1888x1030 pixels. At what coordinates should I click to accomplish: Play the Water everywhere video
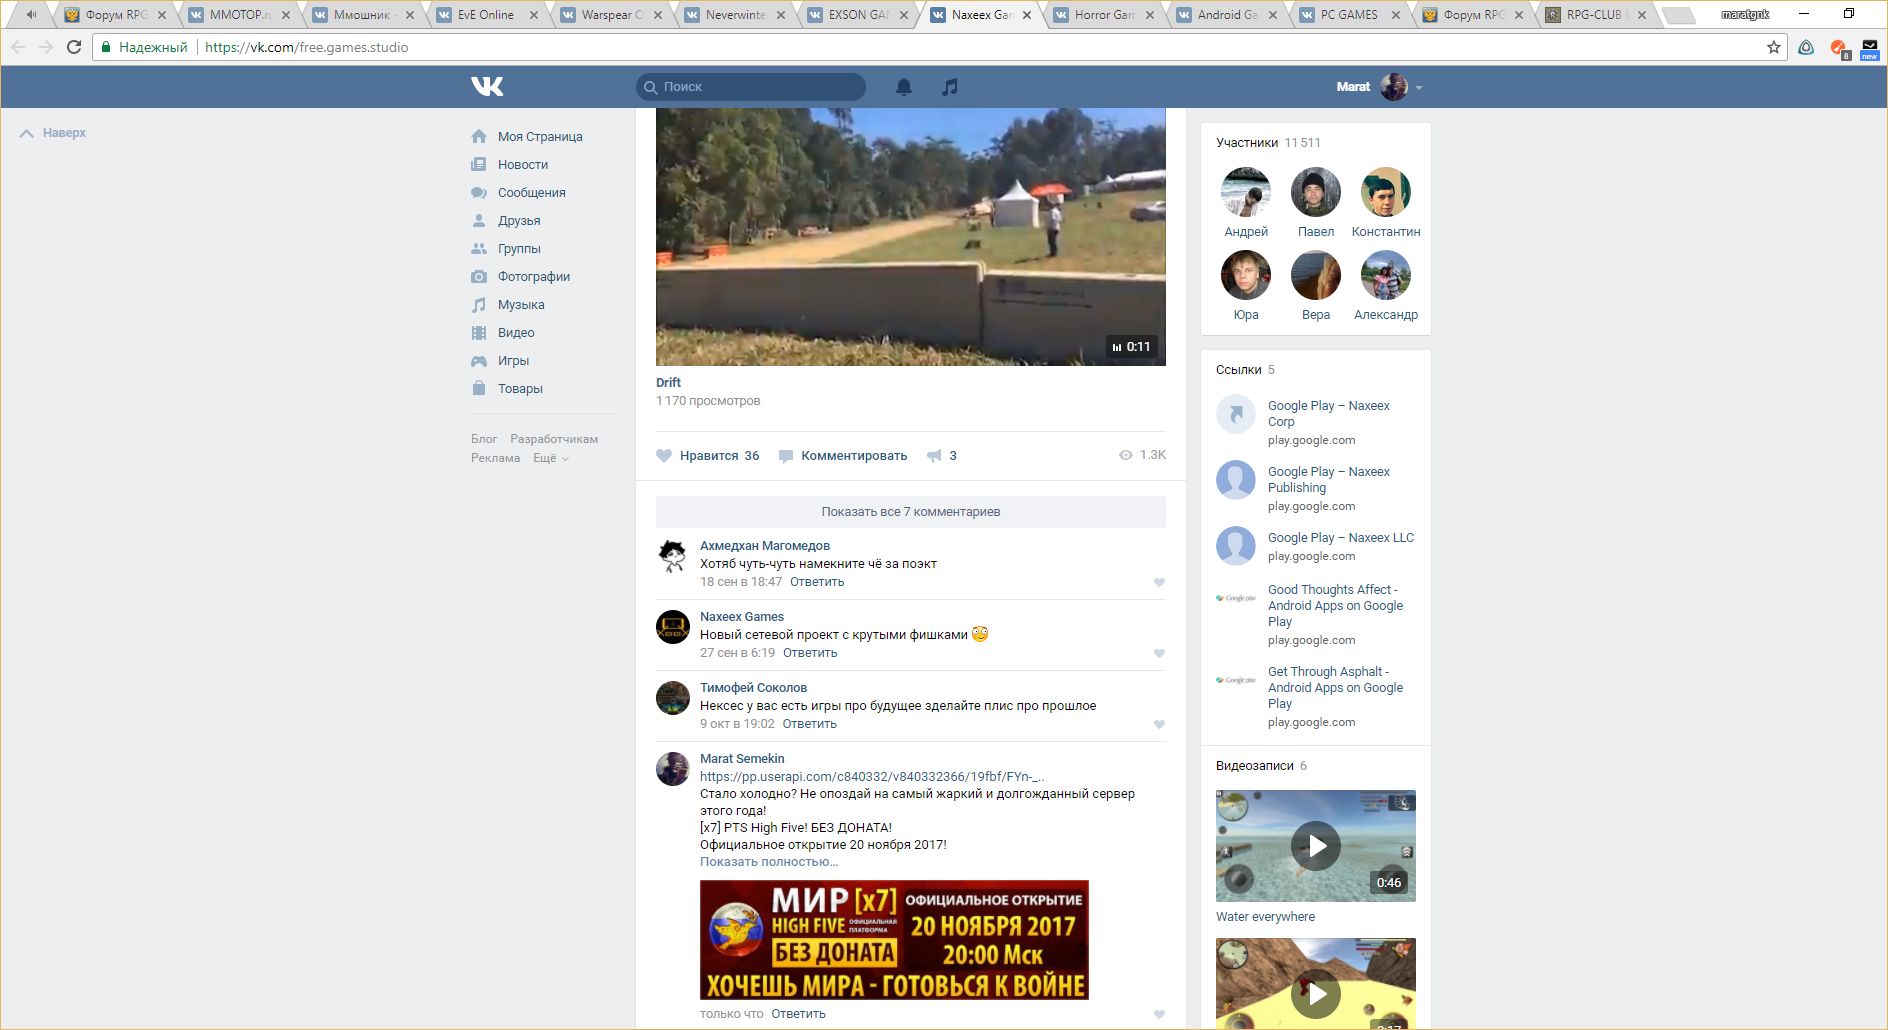(1315, 846)
